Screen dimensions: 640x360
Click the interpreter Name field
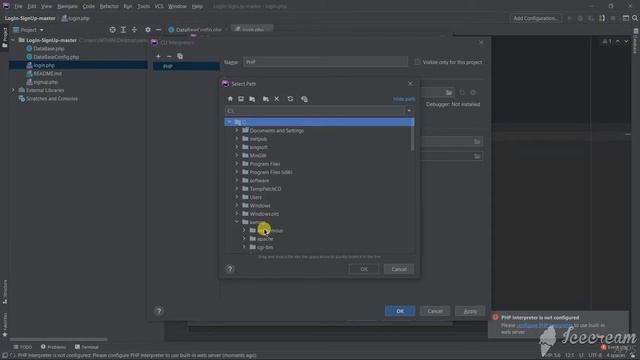click(x=325, y=62)
